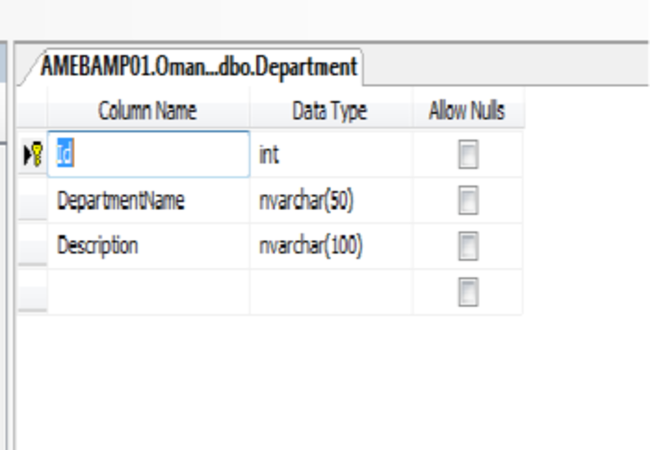Select the dbo.Department designer tab
Viewport: 650px width, 450px height.
[198, 68]
